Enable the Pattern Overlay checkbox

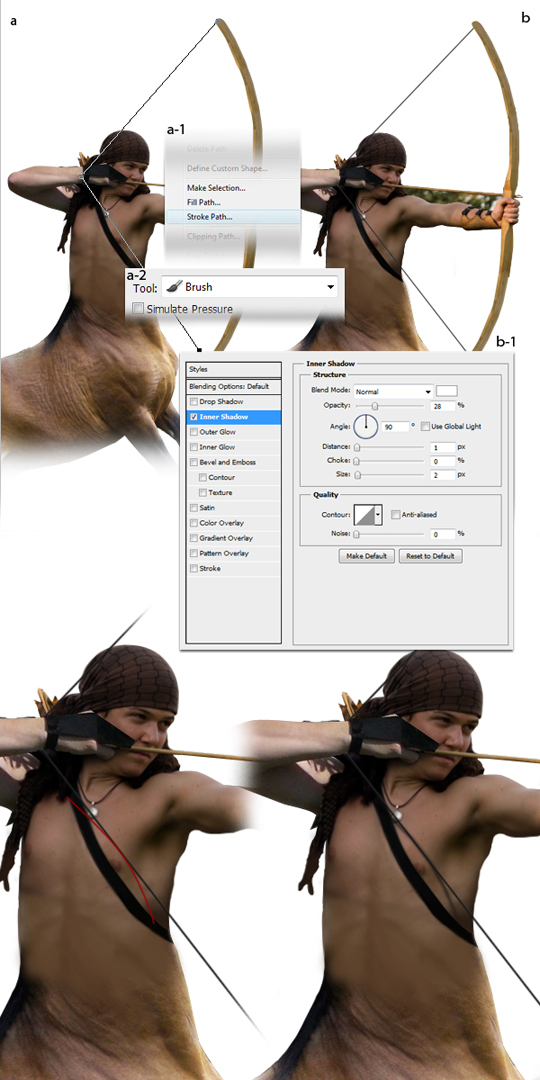[x=194, y=553]
